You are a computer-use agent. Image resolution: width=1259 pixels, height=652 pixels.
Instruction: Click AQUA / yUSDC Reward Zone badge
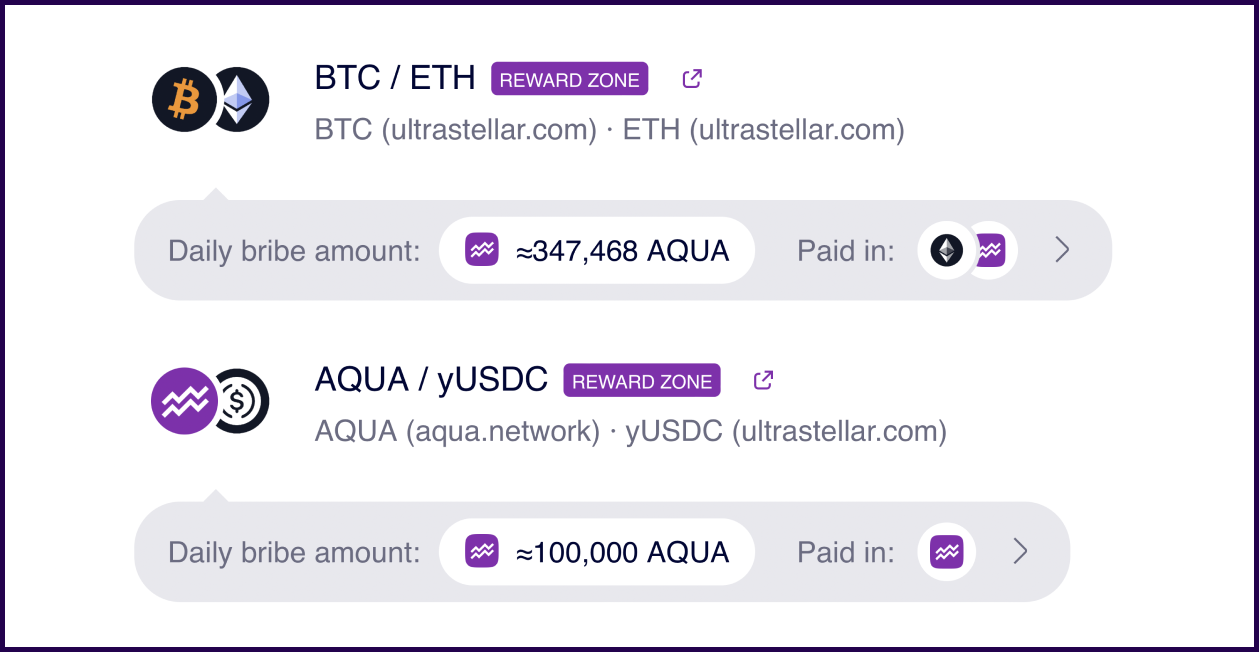[642, 381]
